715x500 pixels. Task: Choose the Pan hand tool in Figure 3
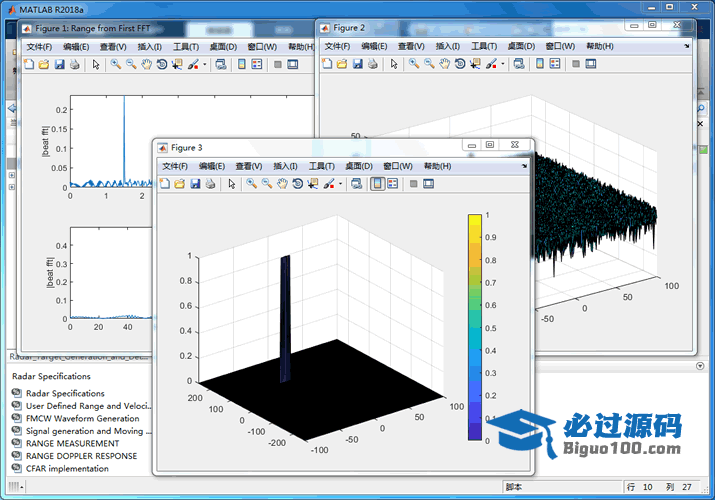click(x=282, y=184)
